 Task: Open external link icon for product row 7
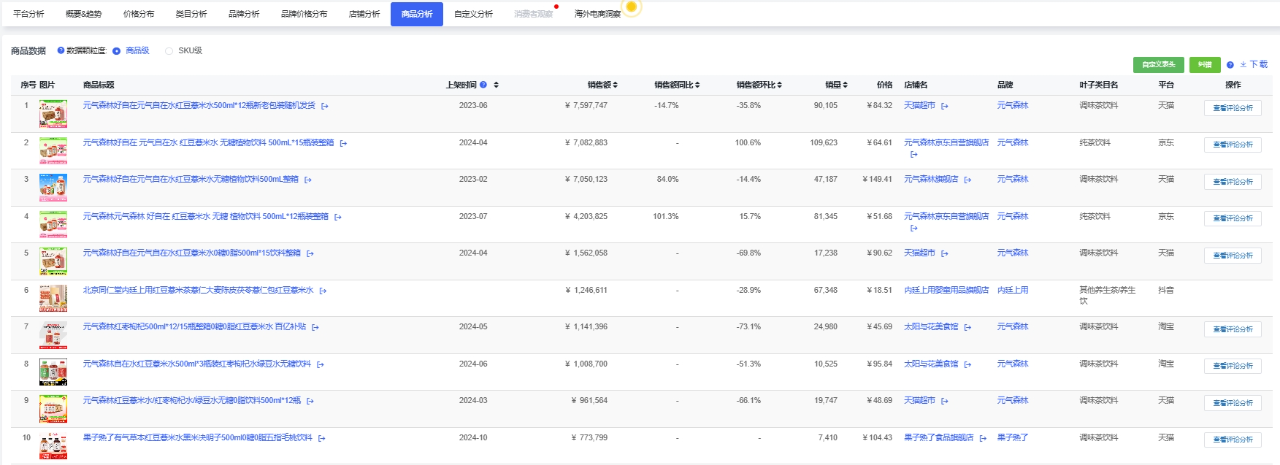click(x=315, y=327)
